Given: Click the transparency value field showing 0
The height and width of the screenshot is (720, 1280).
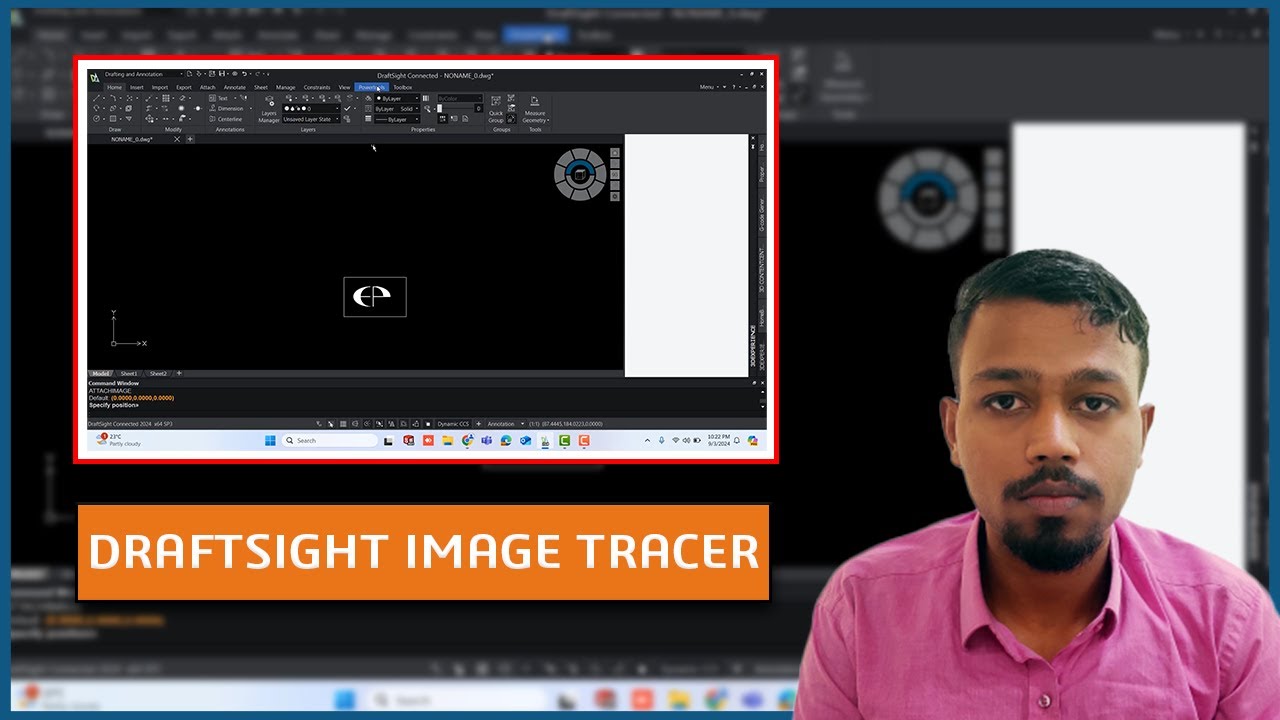Looking at the screenshot, I should tap(478, 109).
